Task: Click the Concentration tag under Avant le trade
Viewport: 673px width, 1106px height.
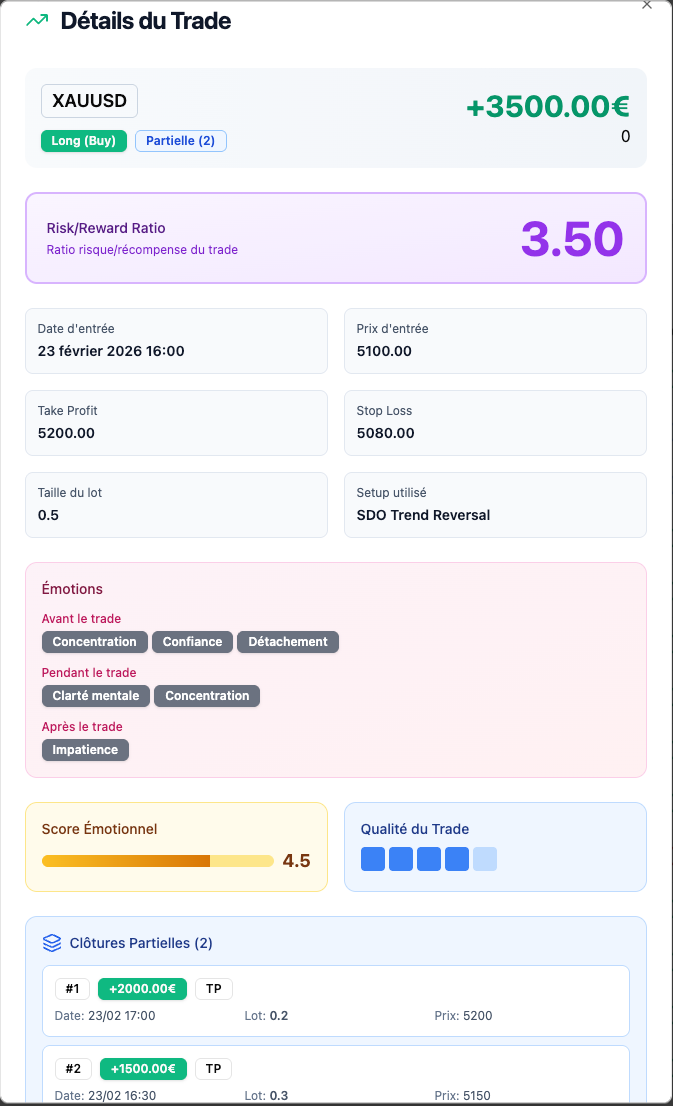Action: click(x=95, y=642)
